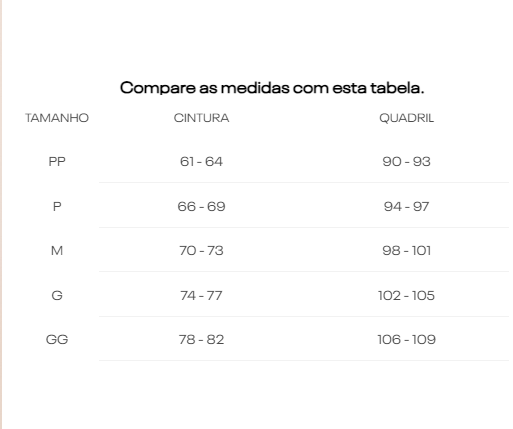Click the 'Compare as medidas' heading
This screenshot has height=429, width=513.
[x=272, y=88]
